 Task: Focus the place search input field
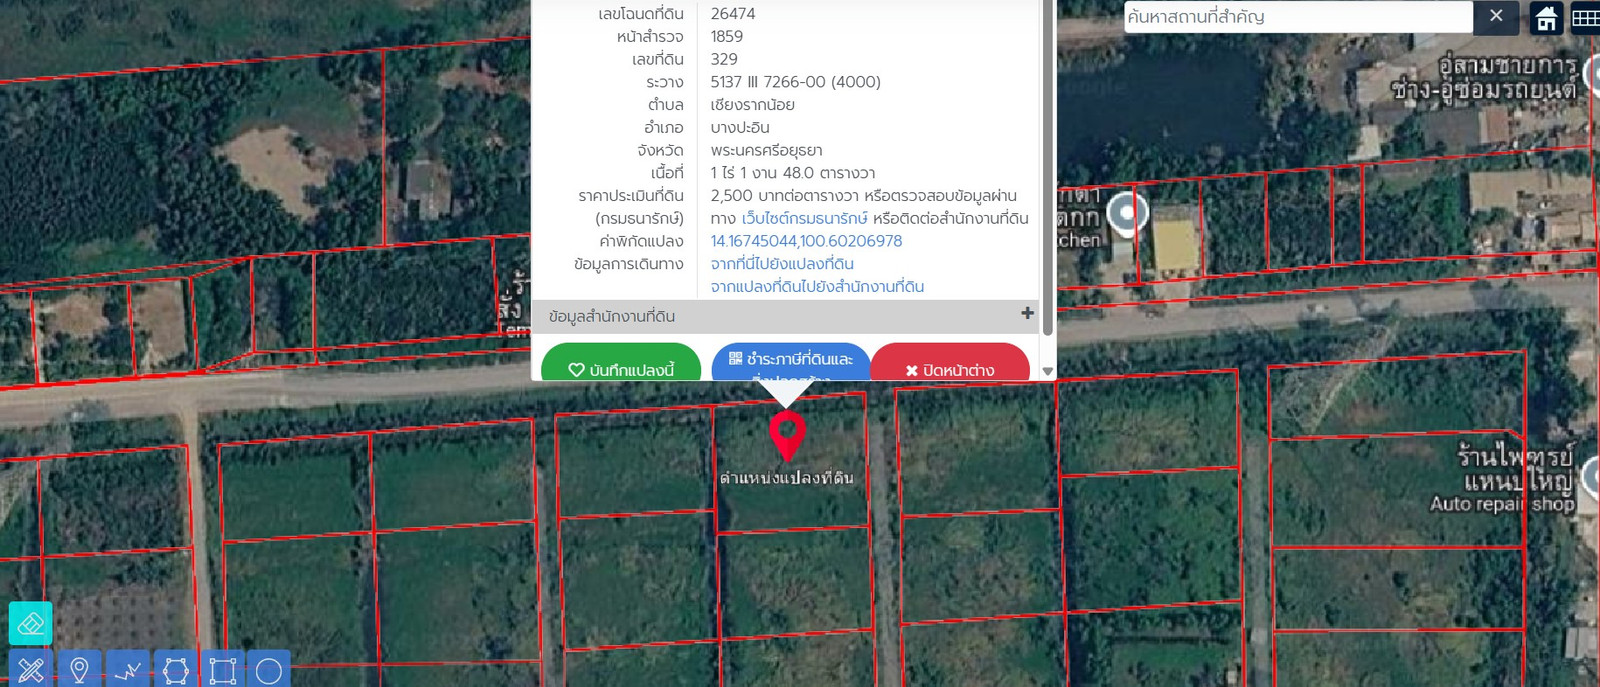pyautogui.click(x=1298, y=17)
